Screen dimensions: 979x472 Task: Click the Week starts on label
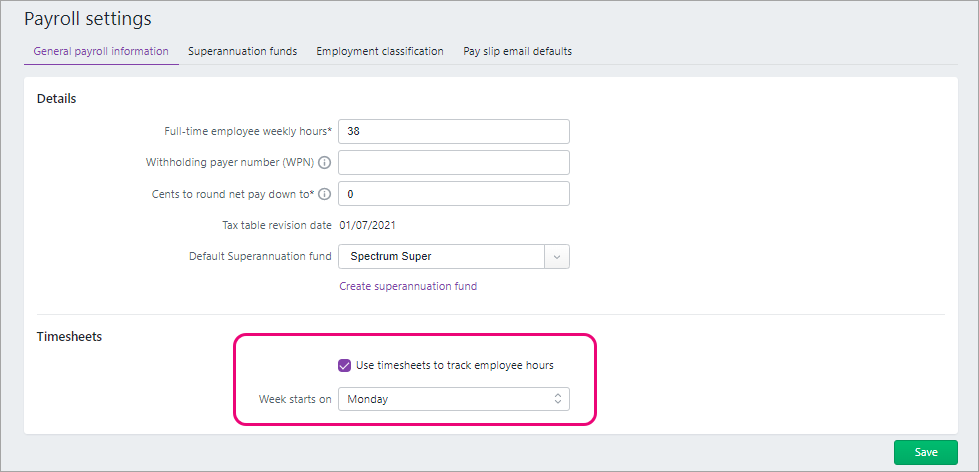(x=295, y=399)
